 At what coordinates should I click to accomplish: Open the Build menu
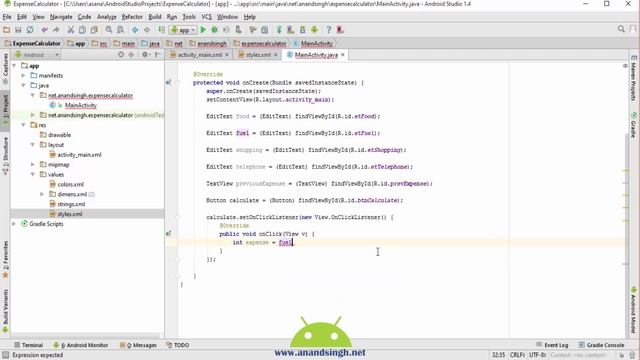tap(155, 17)
